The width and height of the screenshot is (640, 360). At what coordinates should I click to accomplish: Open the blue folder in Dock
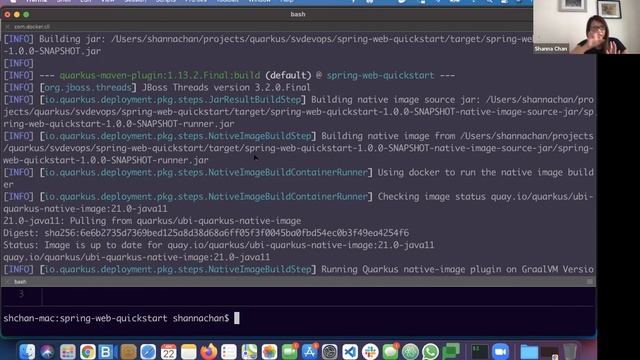[529, 351]
